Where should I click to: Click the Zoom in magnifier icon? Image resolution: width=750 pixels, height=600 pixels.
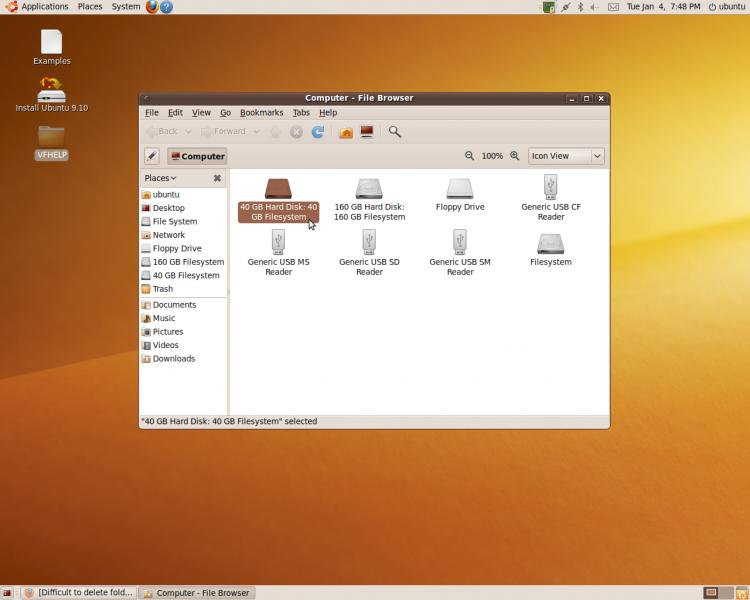pyautogui.click(x=514, y=156)
